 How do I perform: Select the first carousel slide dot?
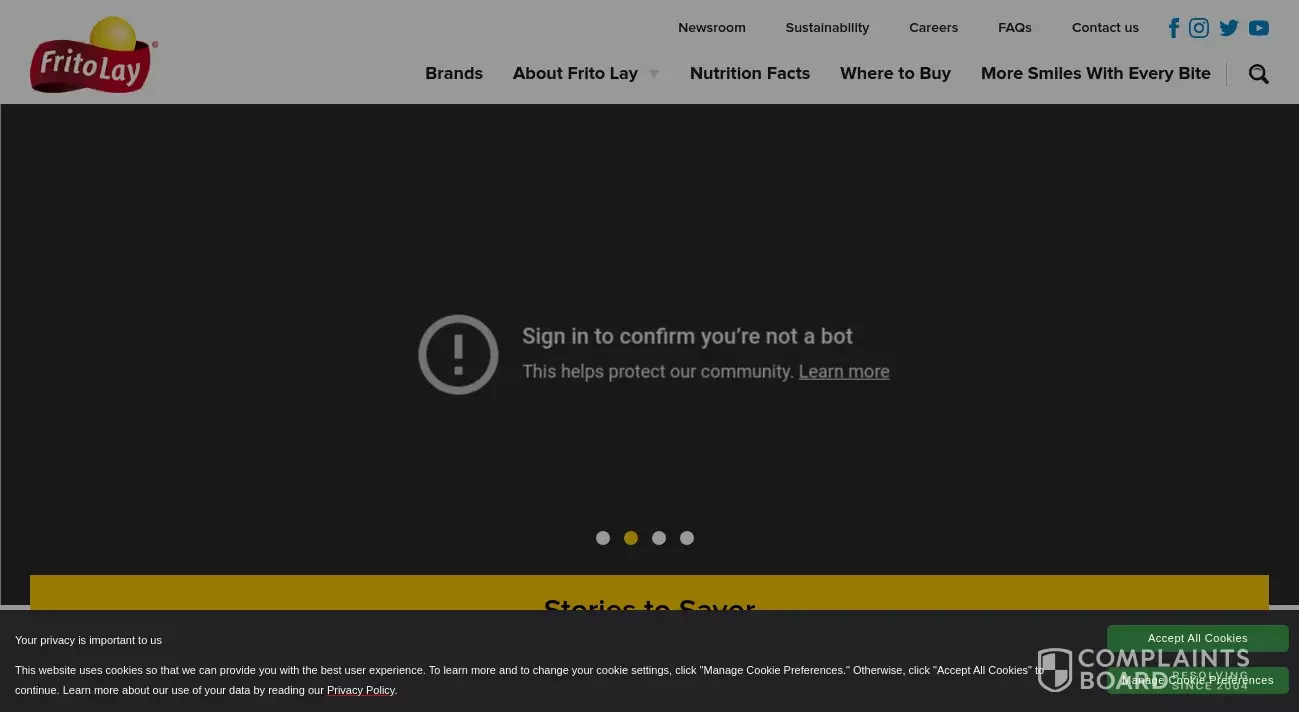coord(603,538)
